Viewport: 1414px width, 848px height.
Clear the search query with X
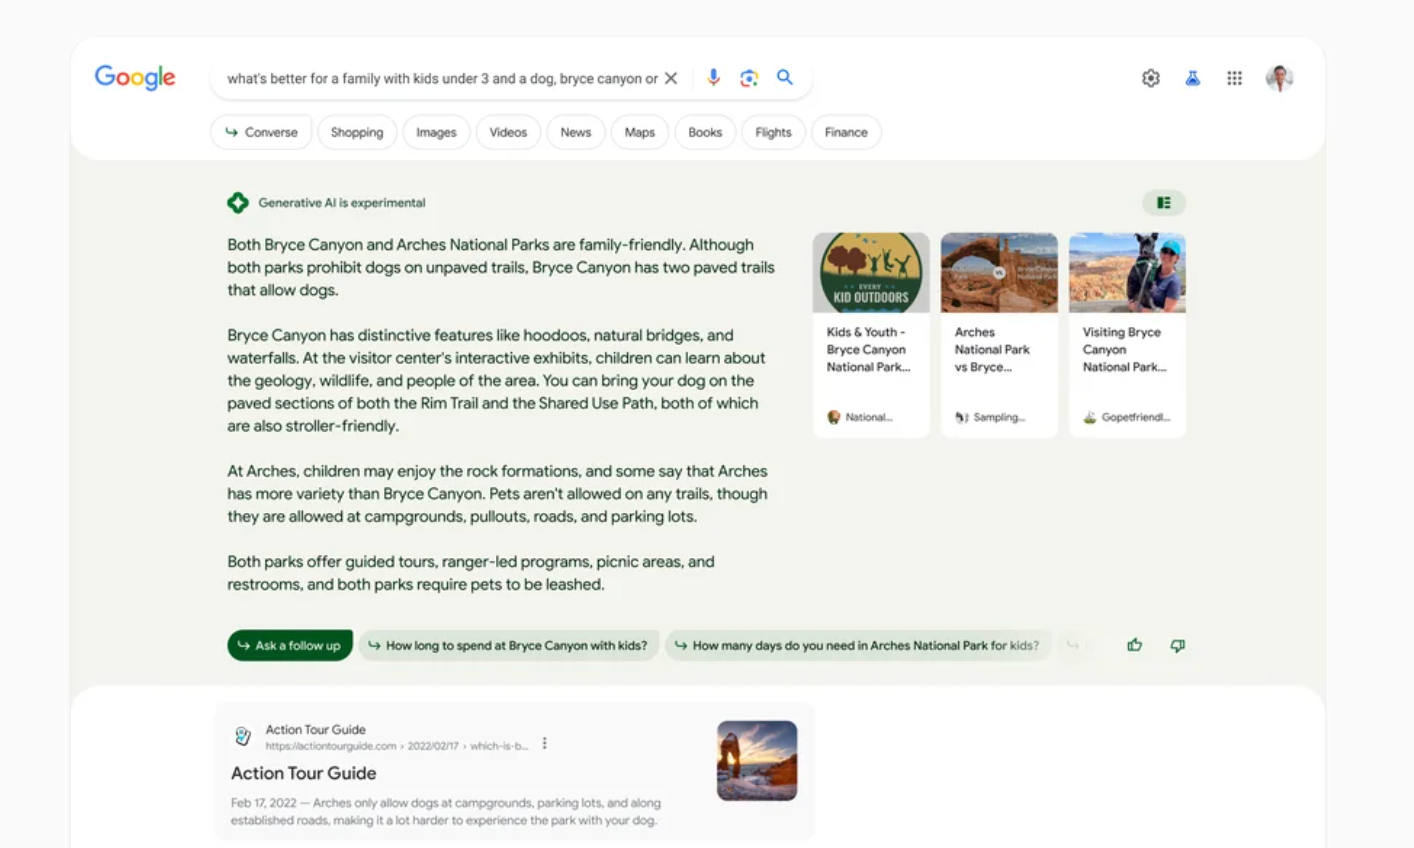click(671, 78)
